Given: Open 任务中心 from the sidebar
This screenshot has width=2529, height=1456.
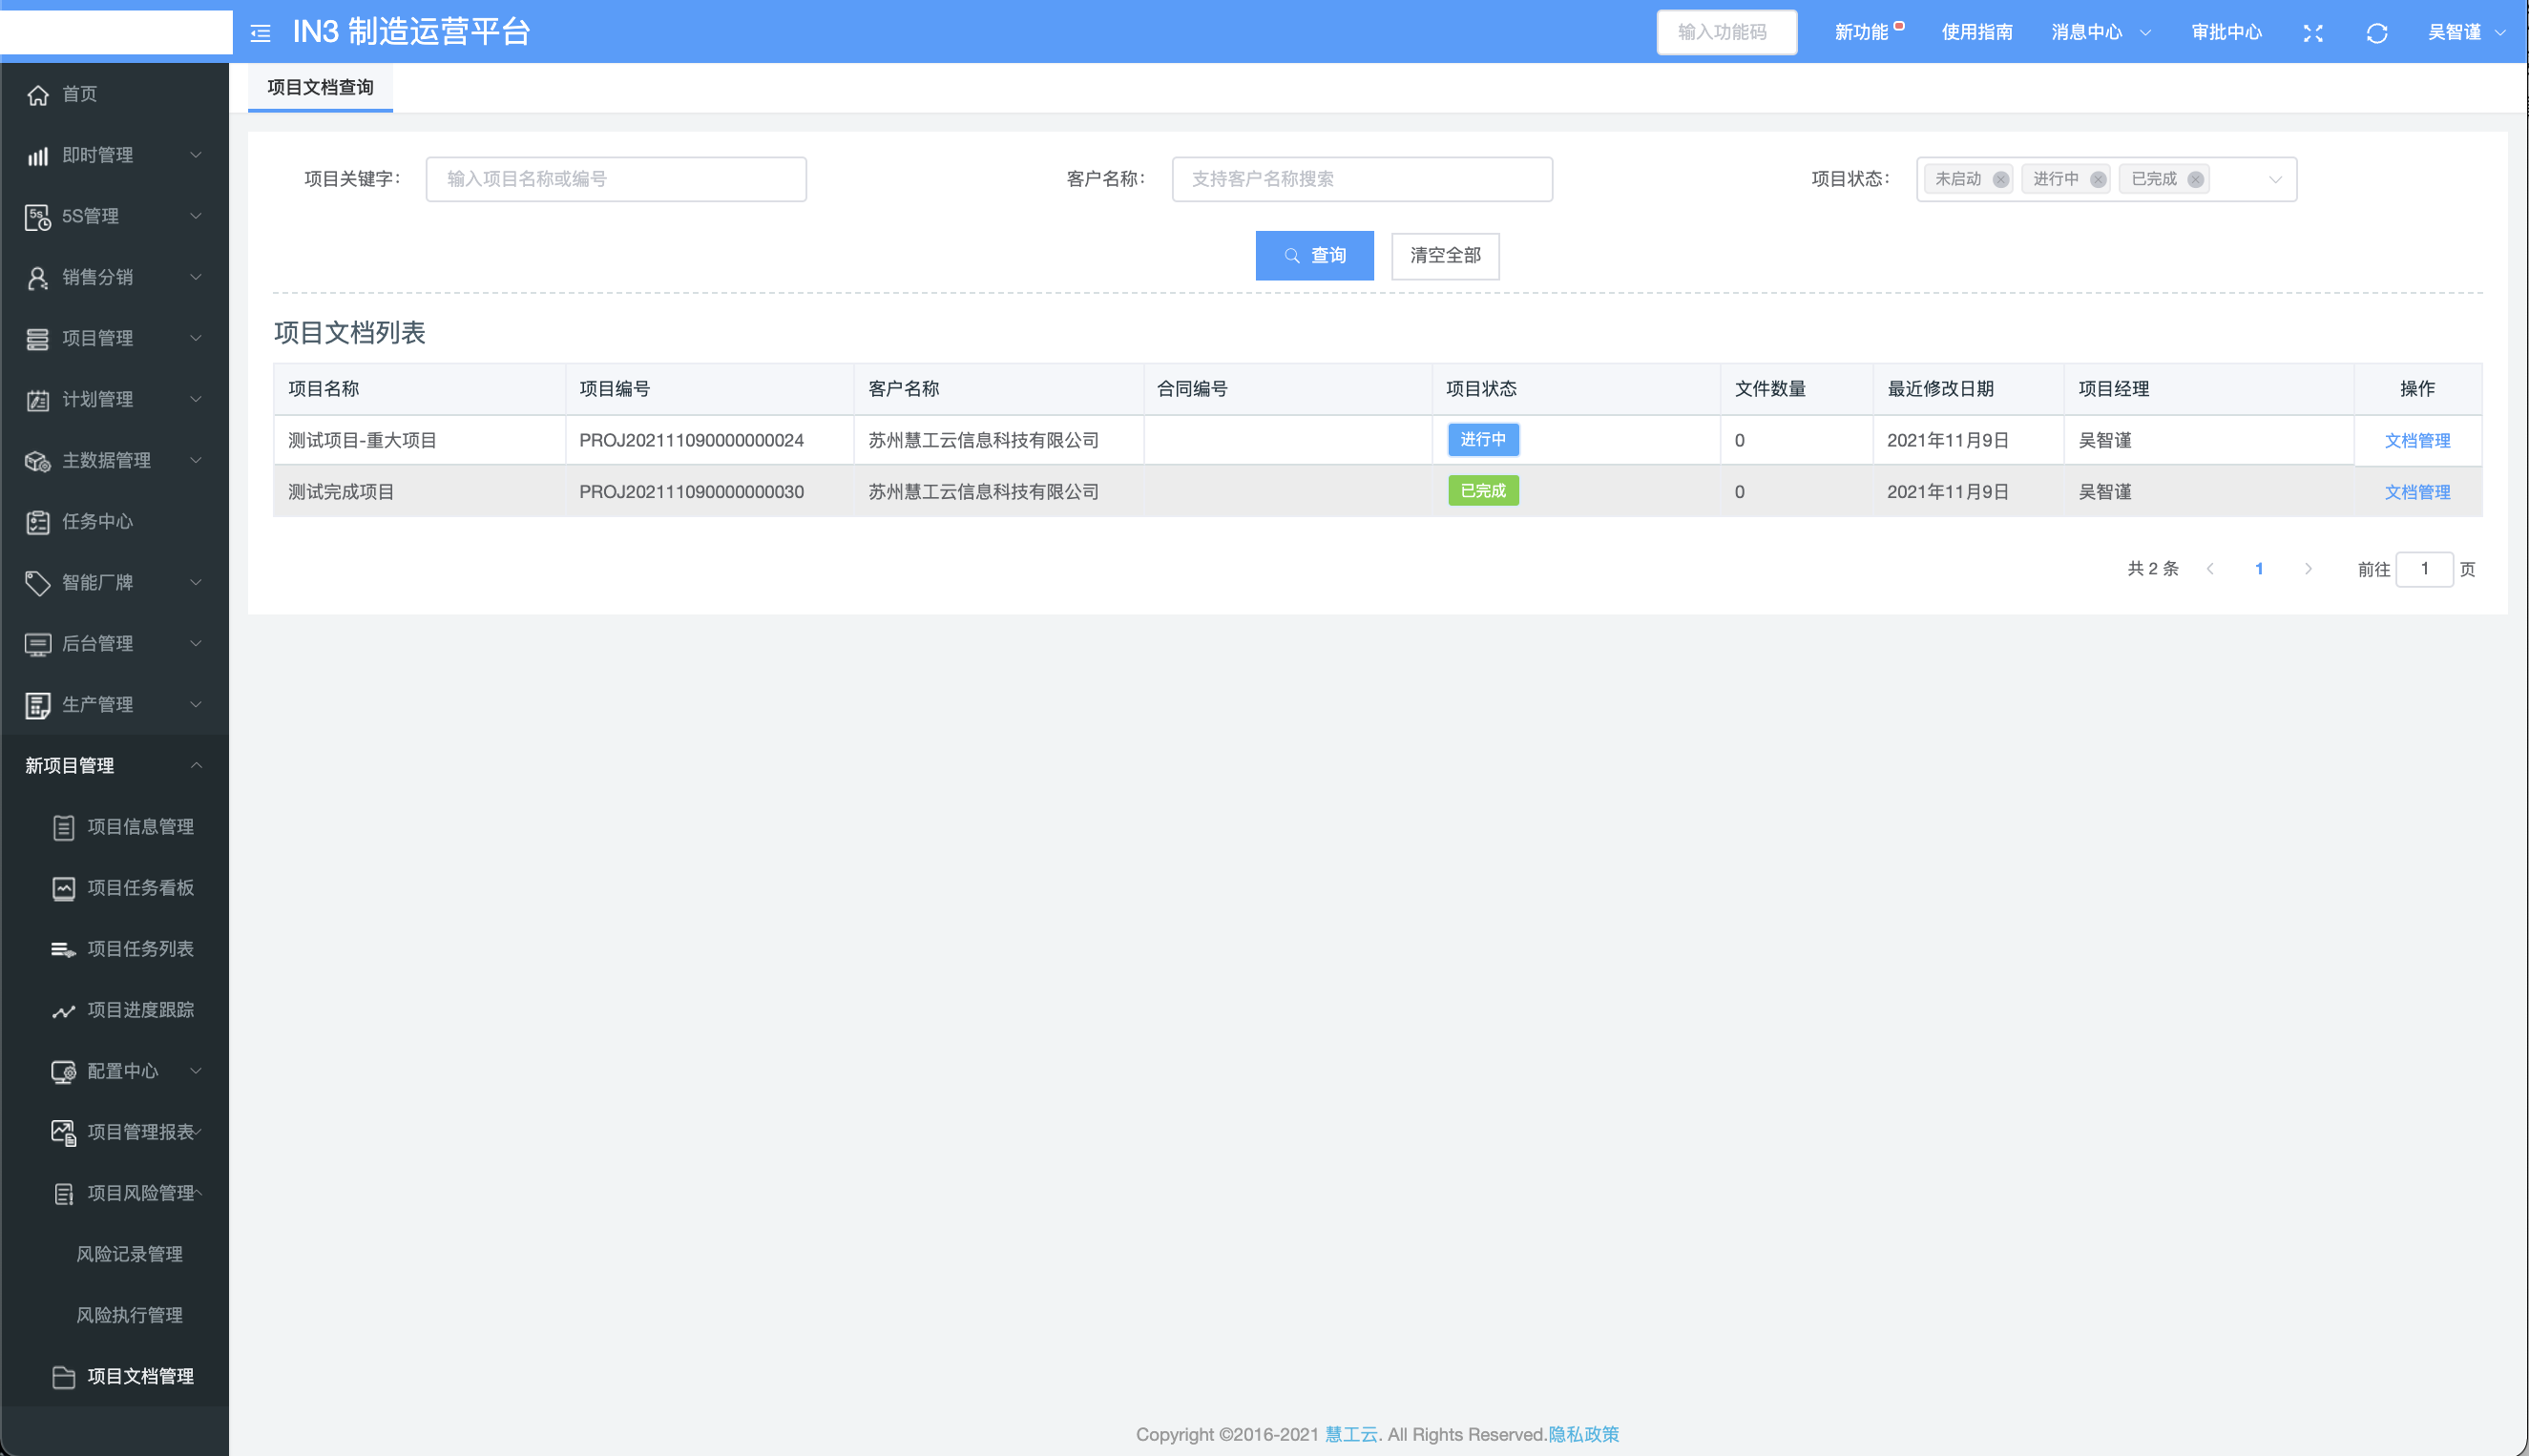Looking at the screenshot, I should [x=97, y=521].
